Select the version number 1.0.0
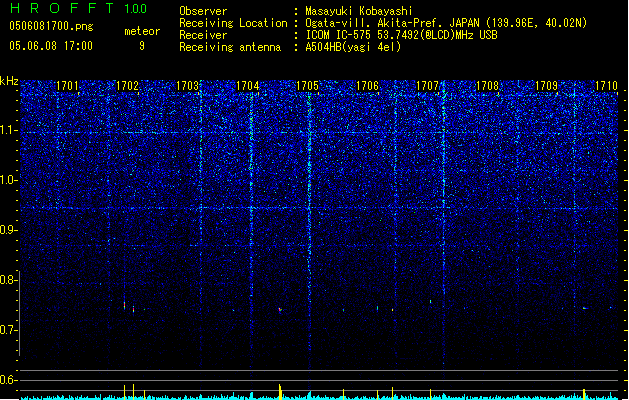The image size is (629, 400). (x=135, y=8)
